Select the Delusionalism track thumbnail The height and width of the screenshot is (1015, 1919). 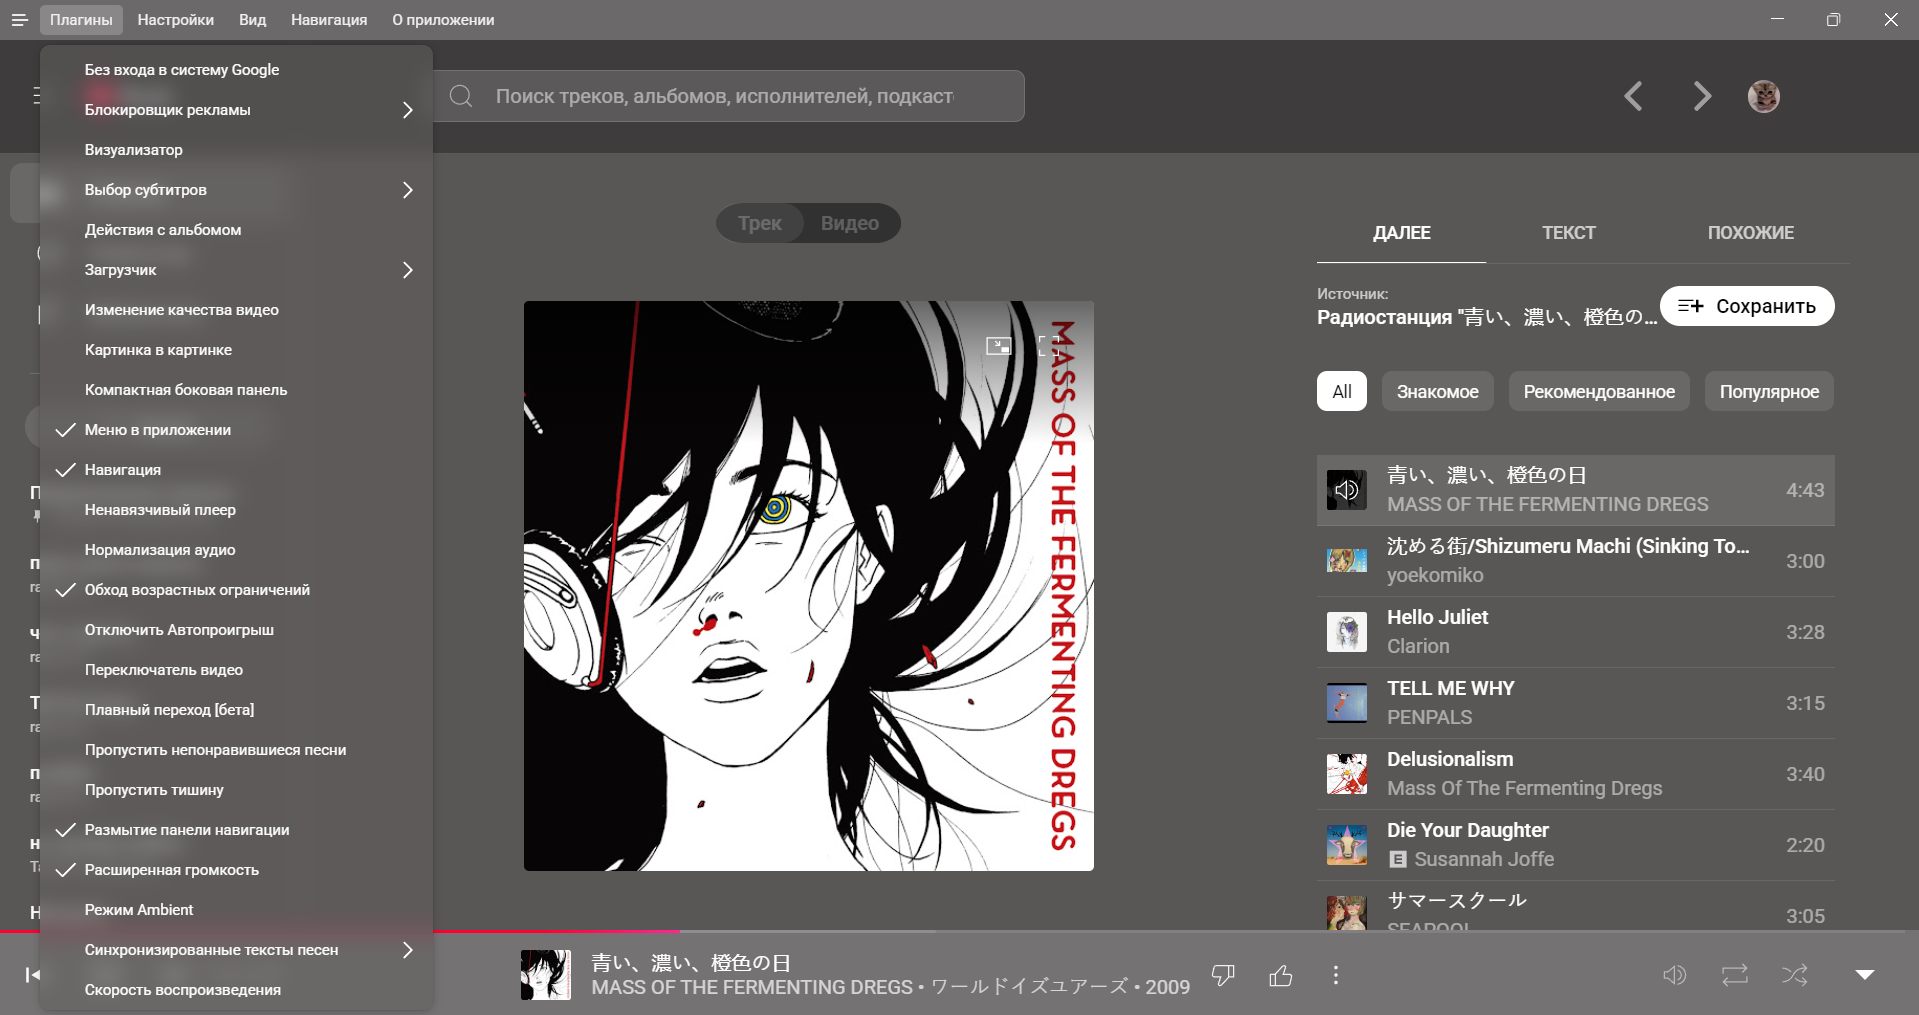[1347, 774]
